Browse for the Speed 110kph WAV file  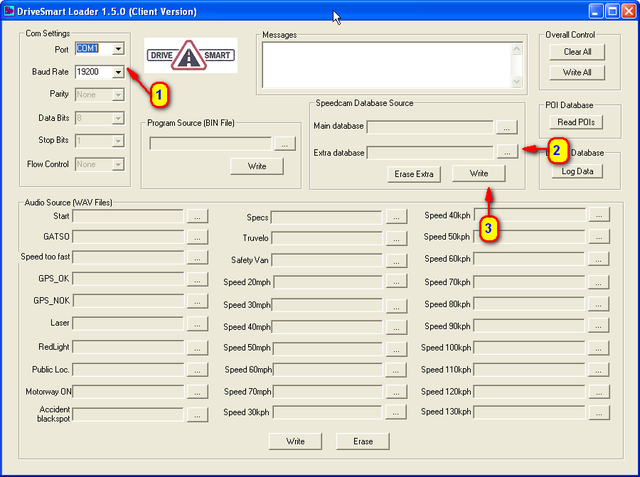[x=598, y=370]
